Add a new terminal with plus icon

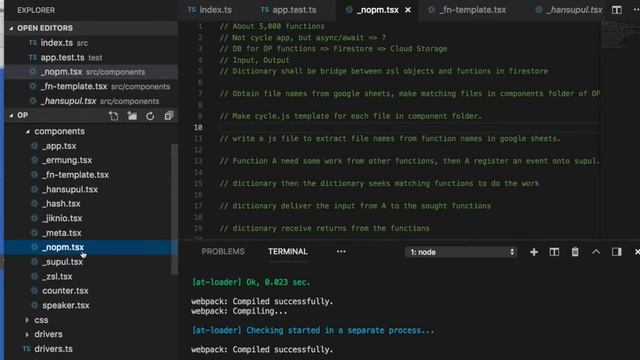click(x=533, y=252)
